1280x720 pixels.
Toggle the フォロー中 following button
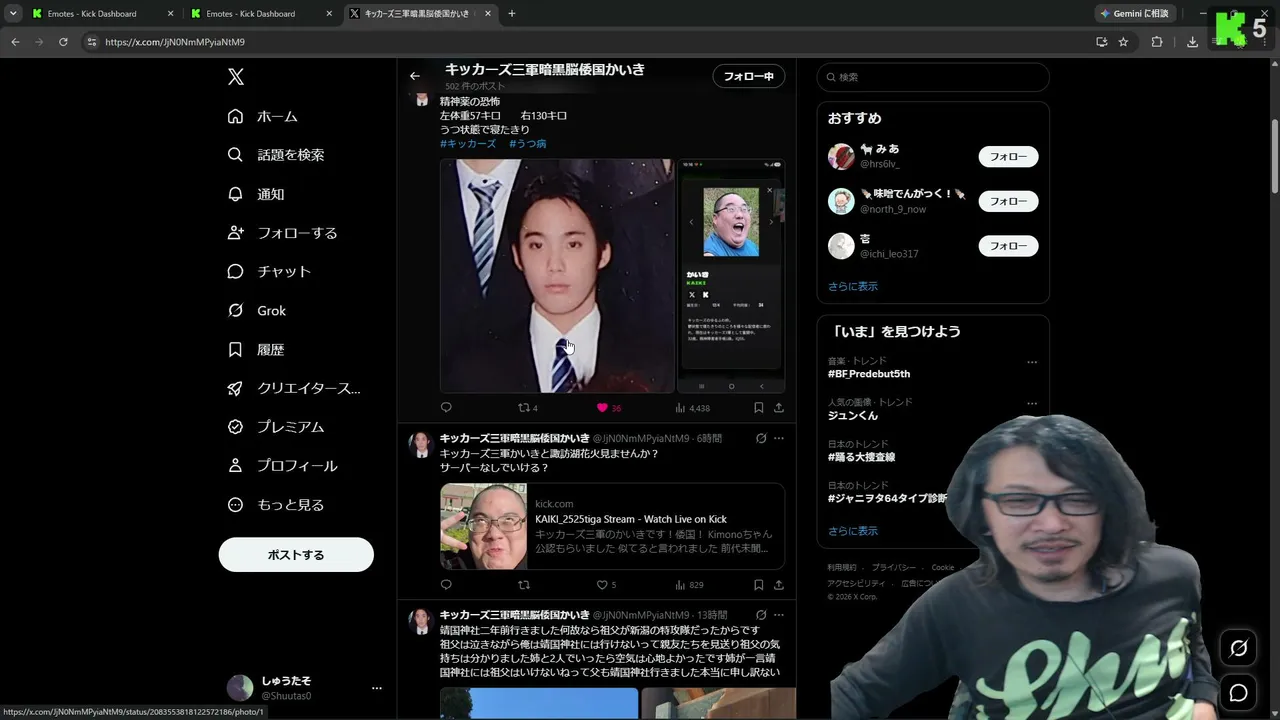coord(749,76)
